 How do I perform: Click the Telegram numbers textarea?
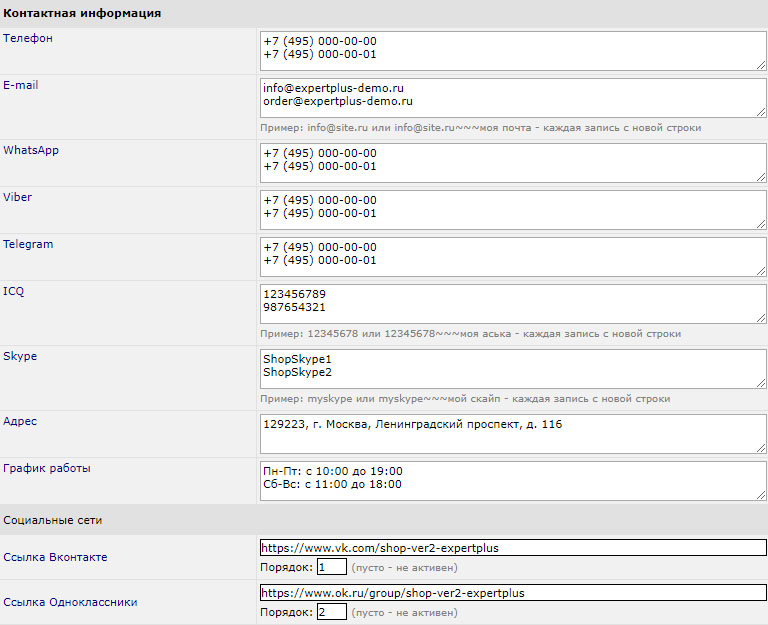(x=513, y=258)
